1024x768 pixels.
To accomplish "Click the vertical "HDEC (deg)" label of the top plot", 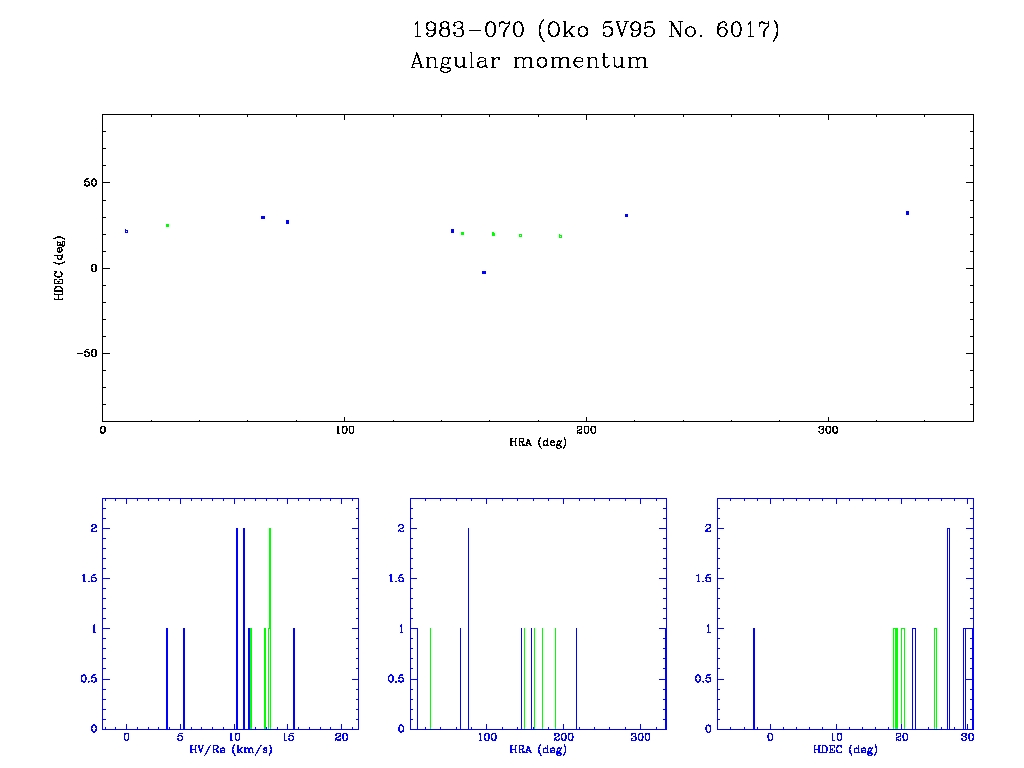I will pos(59,268).
